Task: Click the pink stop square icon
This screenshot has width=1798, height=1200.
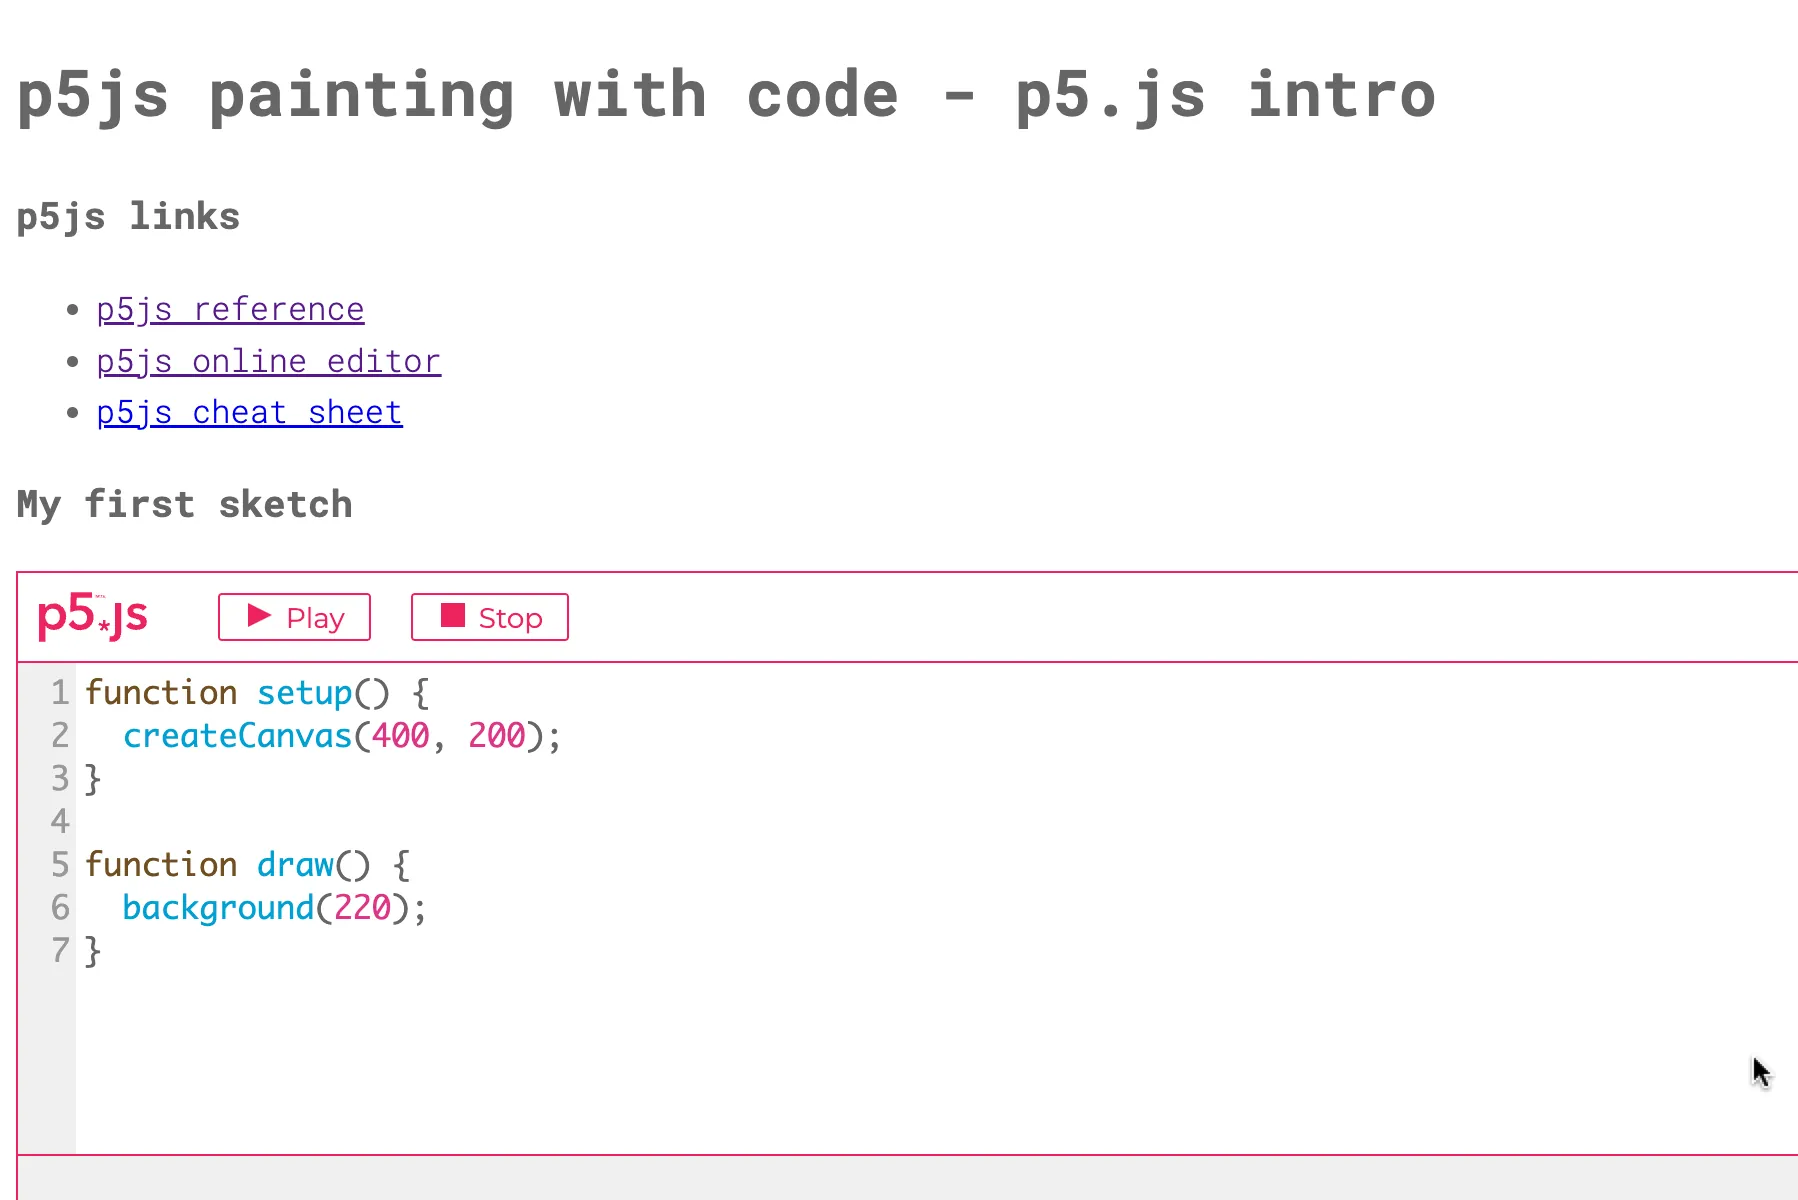Action: pos(451,616)
